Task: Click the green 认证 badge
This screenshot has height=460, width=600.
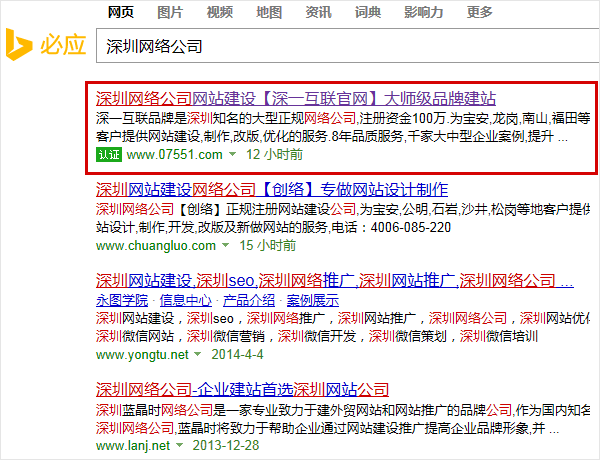Action: pyautogui.click(x=108, y=155)
